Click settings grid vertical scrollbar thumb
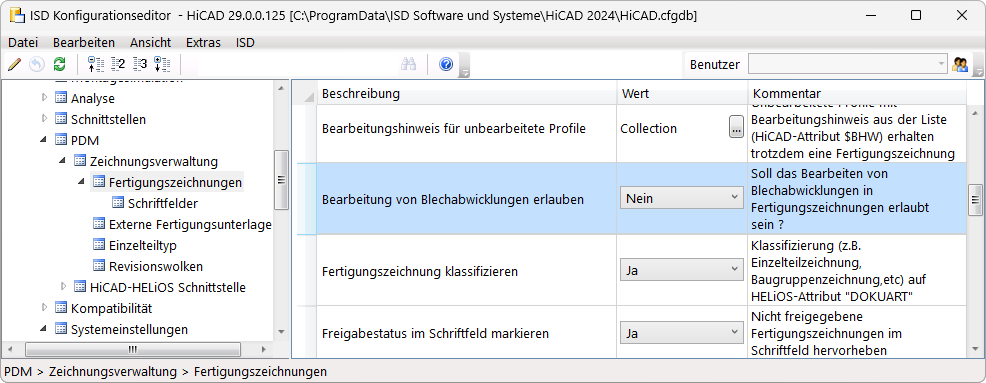 (975, 200)
